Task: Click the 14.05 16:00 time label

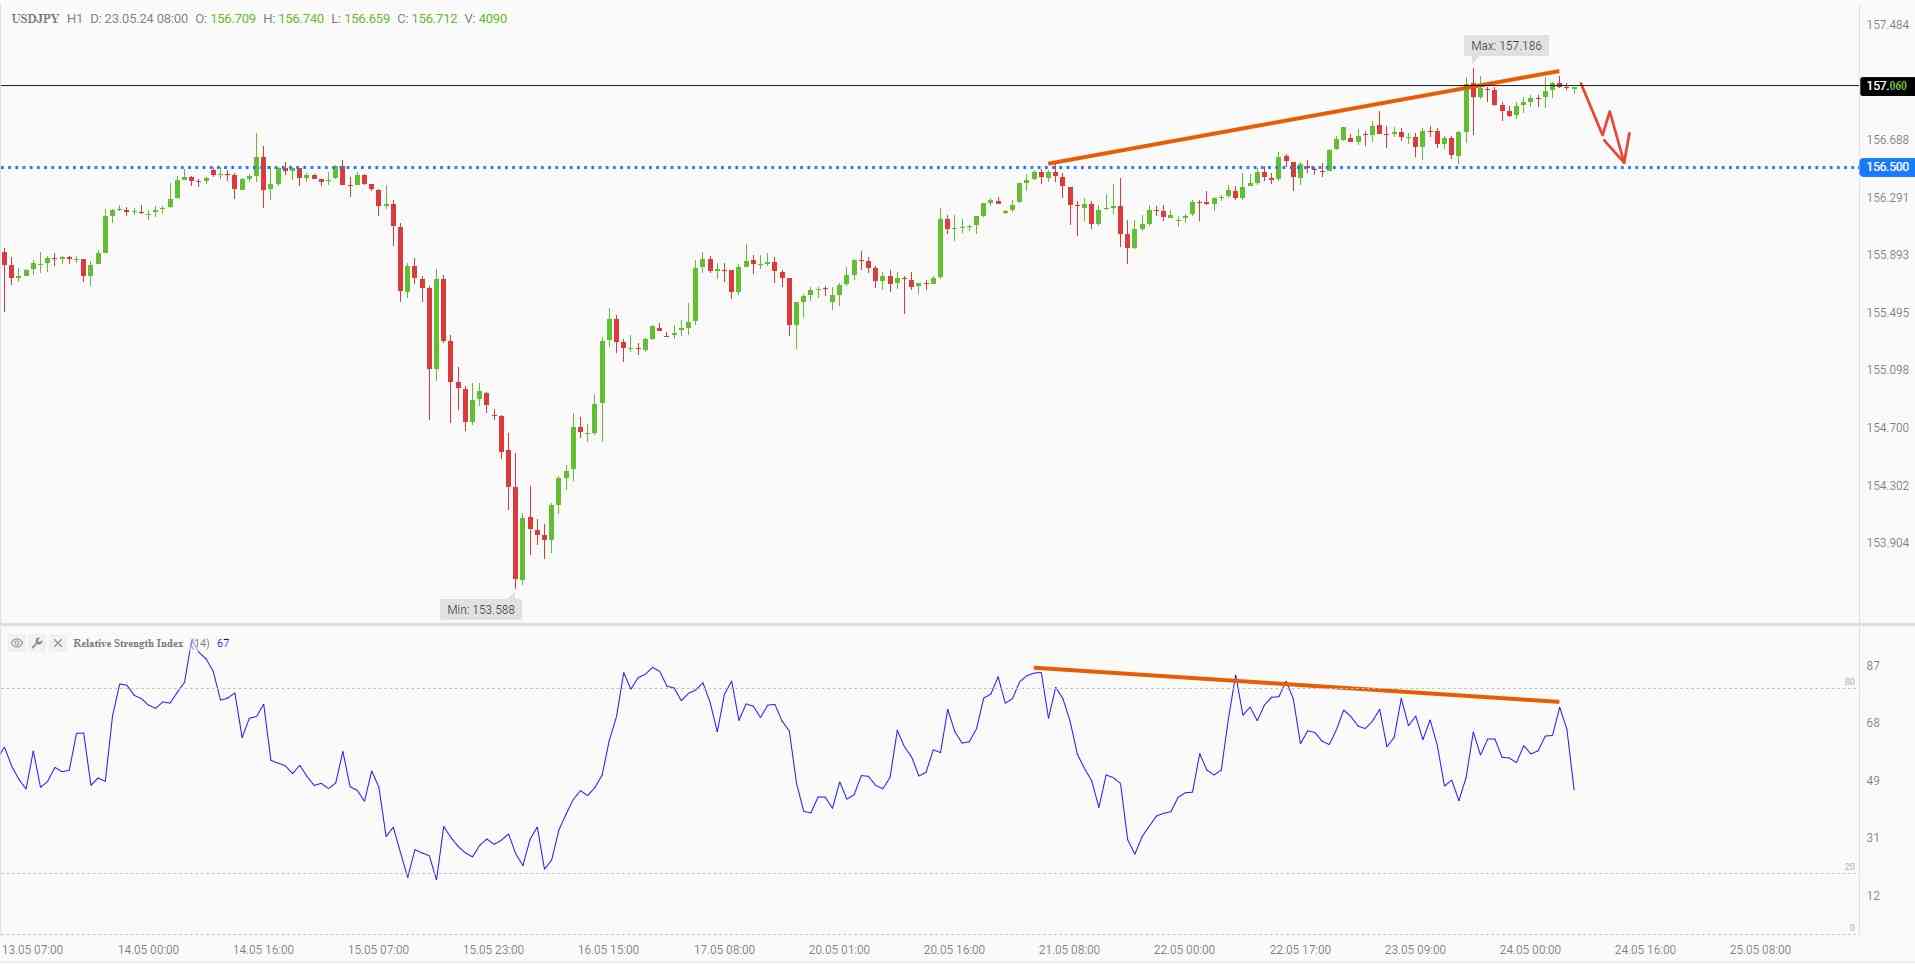Action: 263,950
